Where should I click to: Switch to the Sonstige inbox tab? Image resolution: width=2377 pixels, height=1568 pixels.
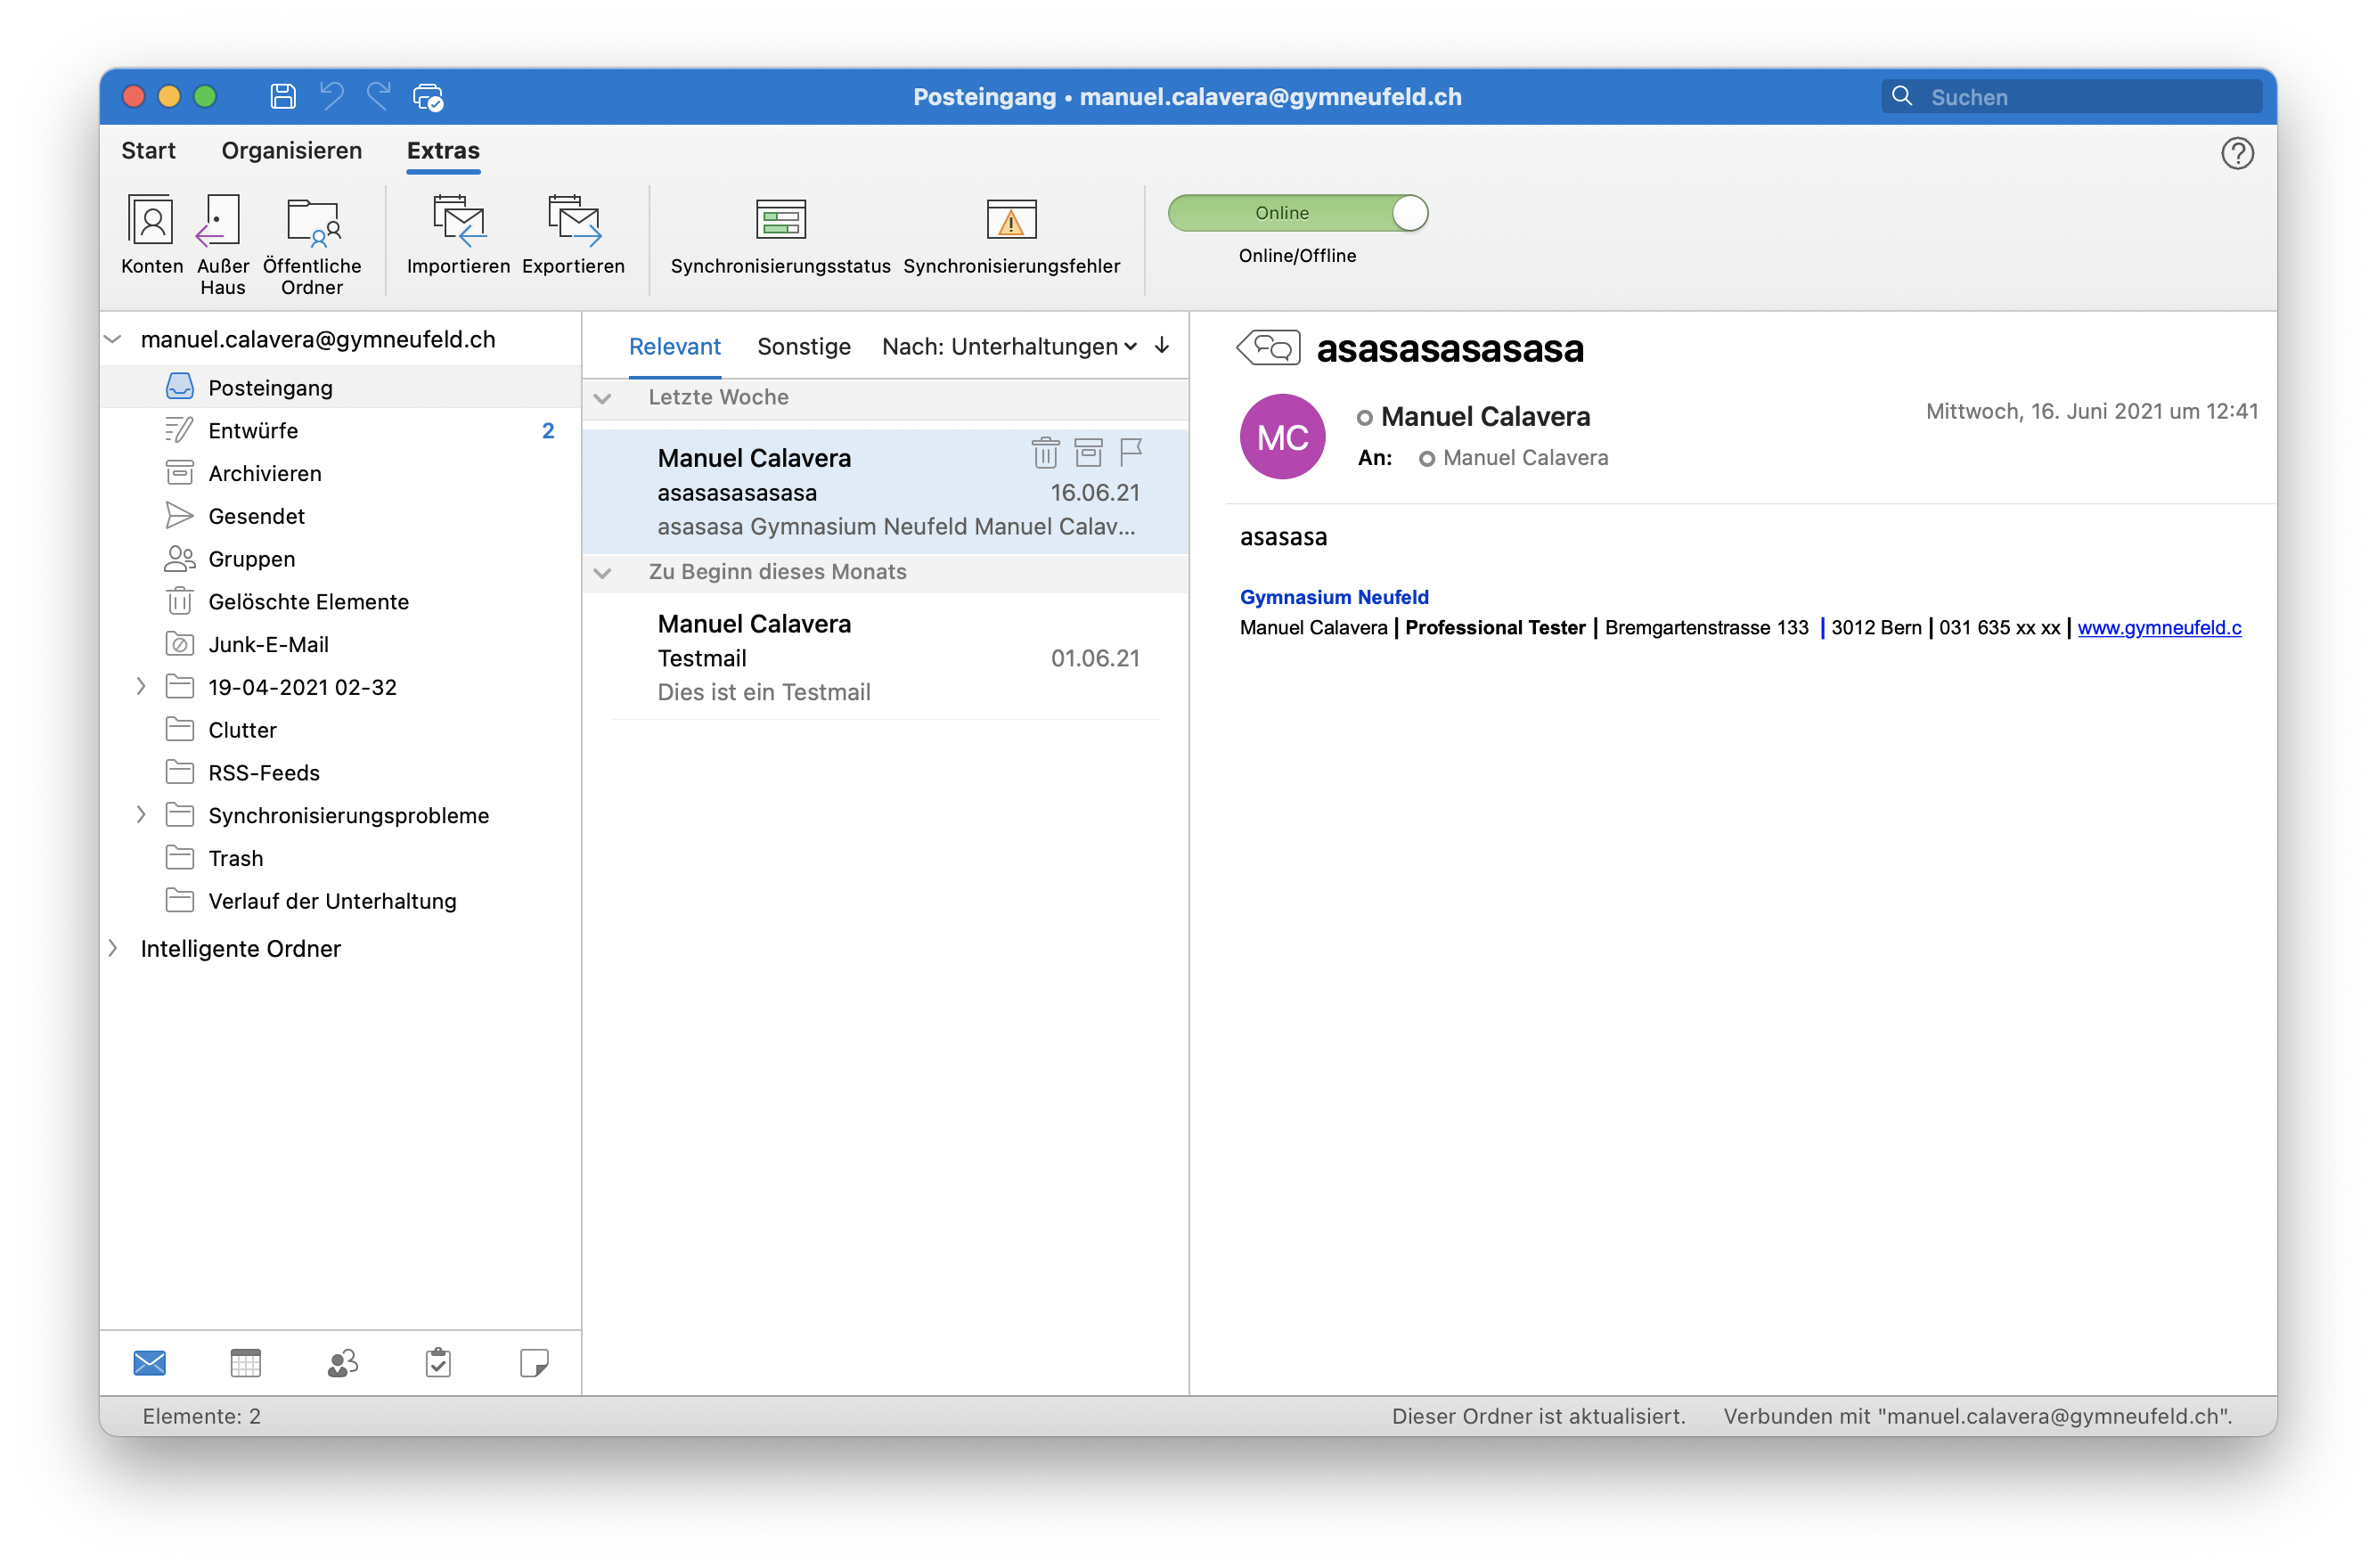click(x=803, y=346)
